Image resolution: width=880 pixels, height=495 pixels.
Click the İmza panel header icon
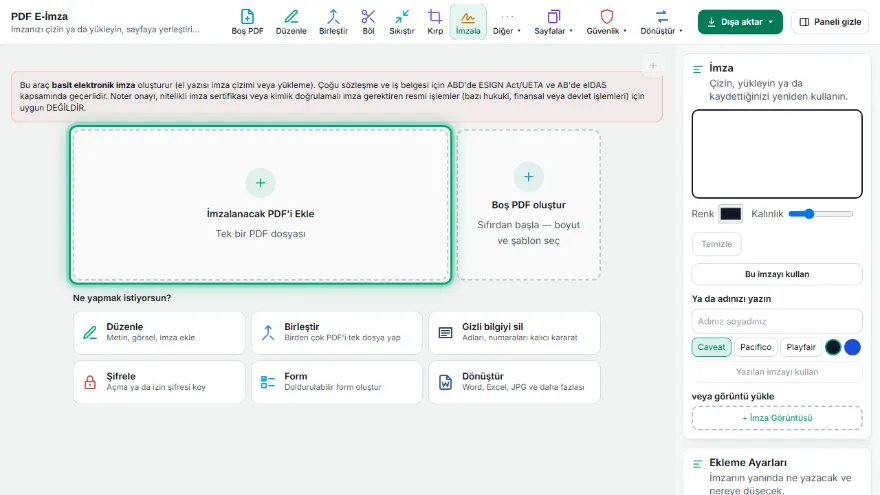[698, 69]
